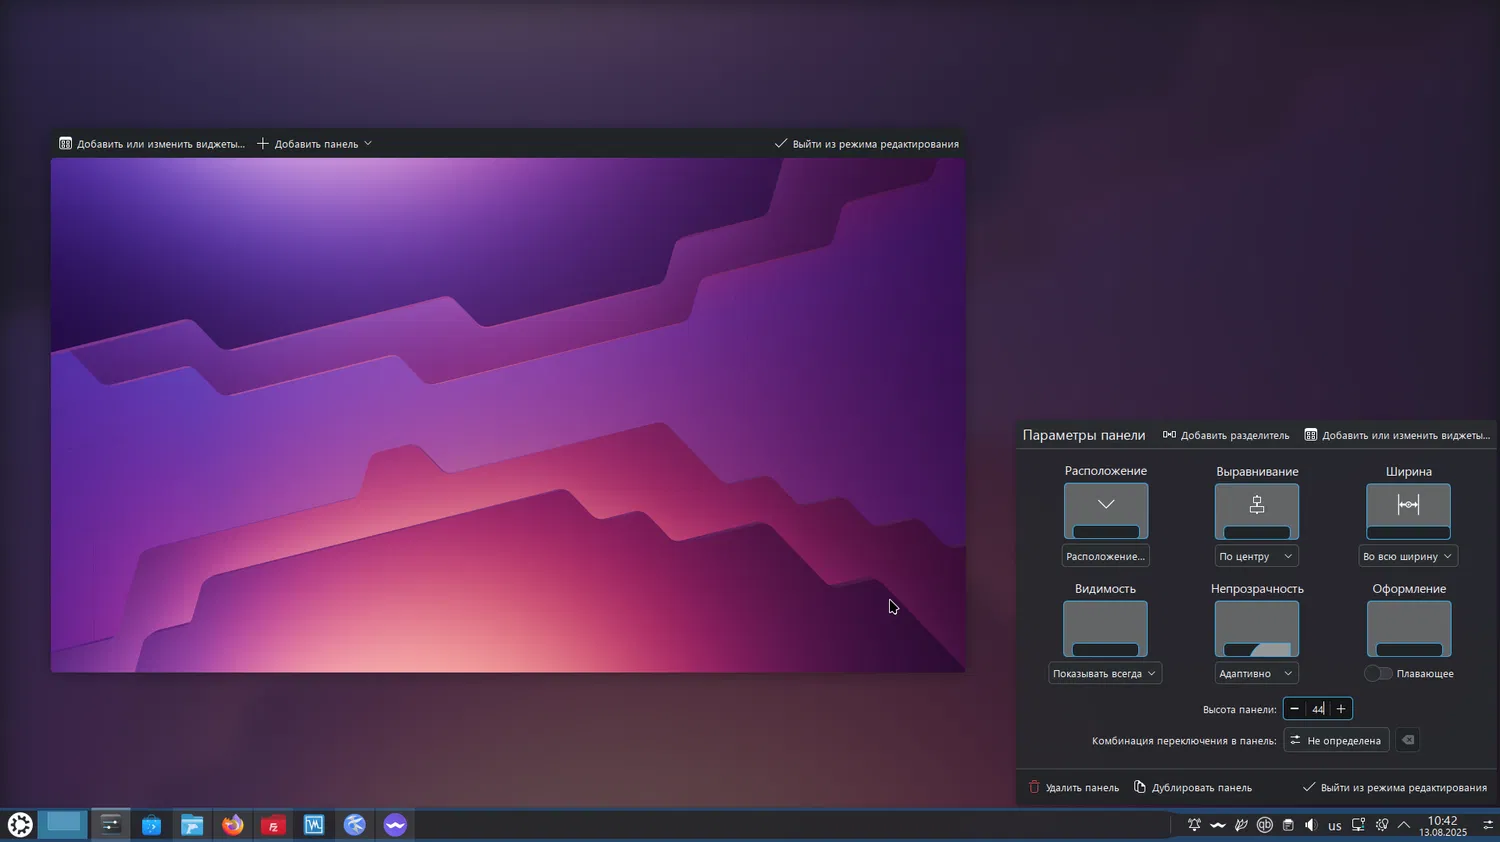Open network connections tray icon
The height and width of the screenshot is (842, 1500).
click(x=1358, y=825)
